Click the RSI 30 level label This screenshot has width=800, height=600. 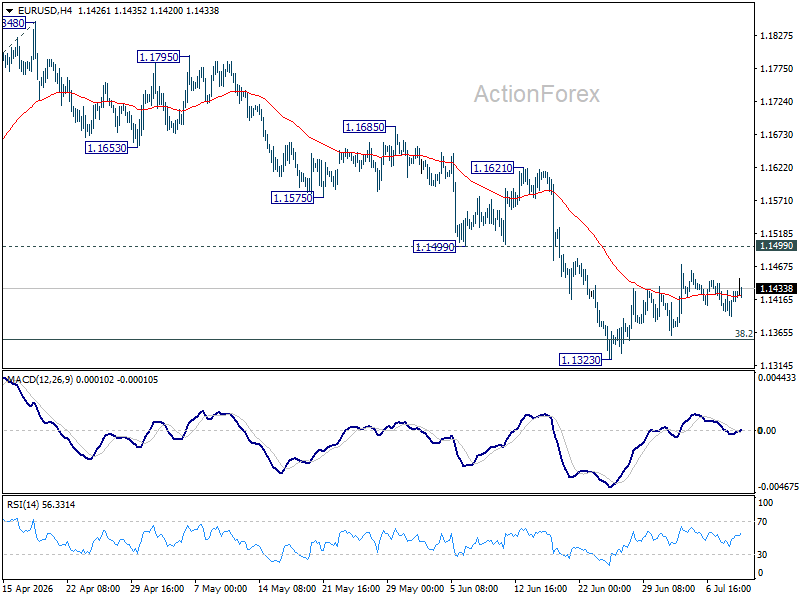pyautogui.click(x=763, y=555)
